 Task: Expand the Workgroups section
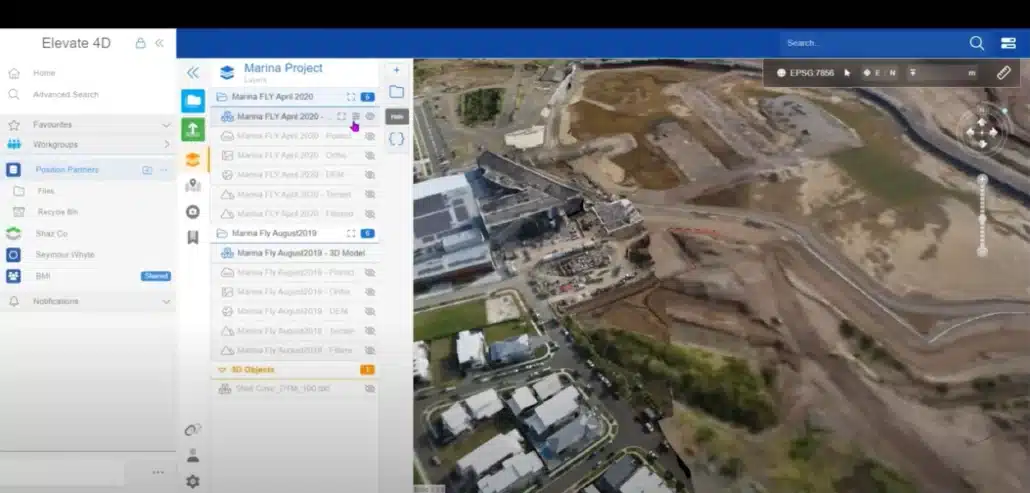[166, 144]
